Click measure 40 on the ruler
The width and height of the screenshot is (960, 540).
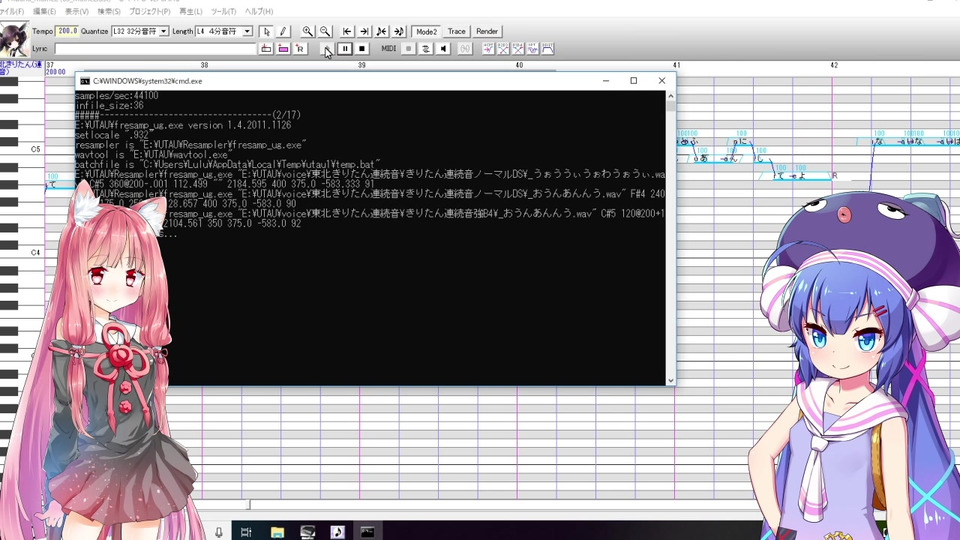point(519,65)
